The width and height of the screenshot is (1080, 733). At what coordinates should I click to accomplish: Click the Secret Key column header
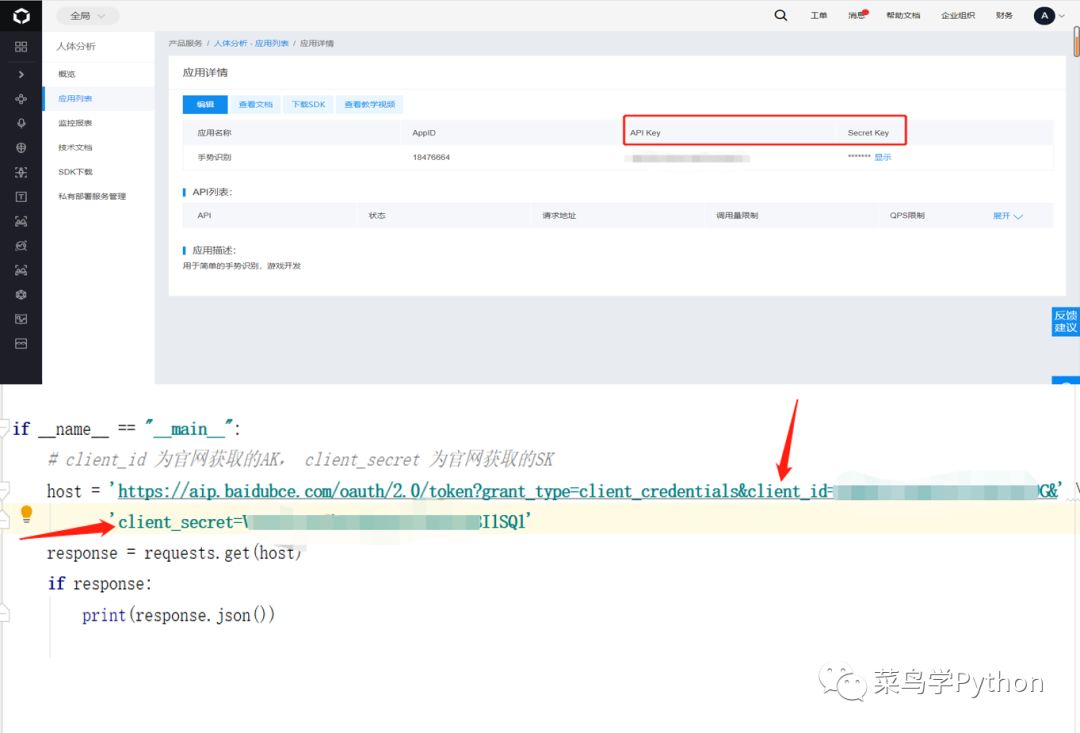click(x=868, y=132)
